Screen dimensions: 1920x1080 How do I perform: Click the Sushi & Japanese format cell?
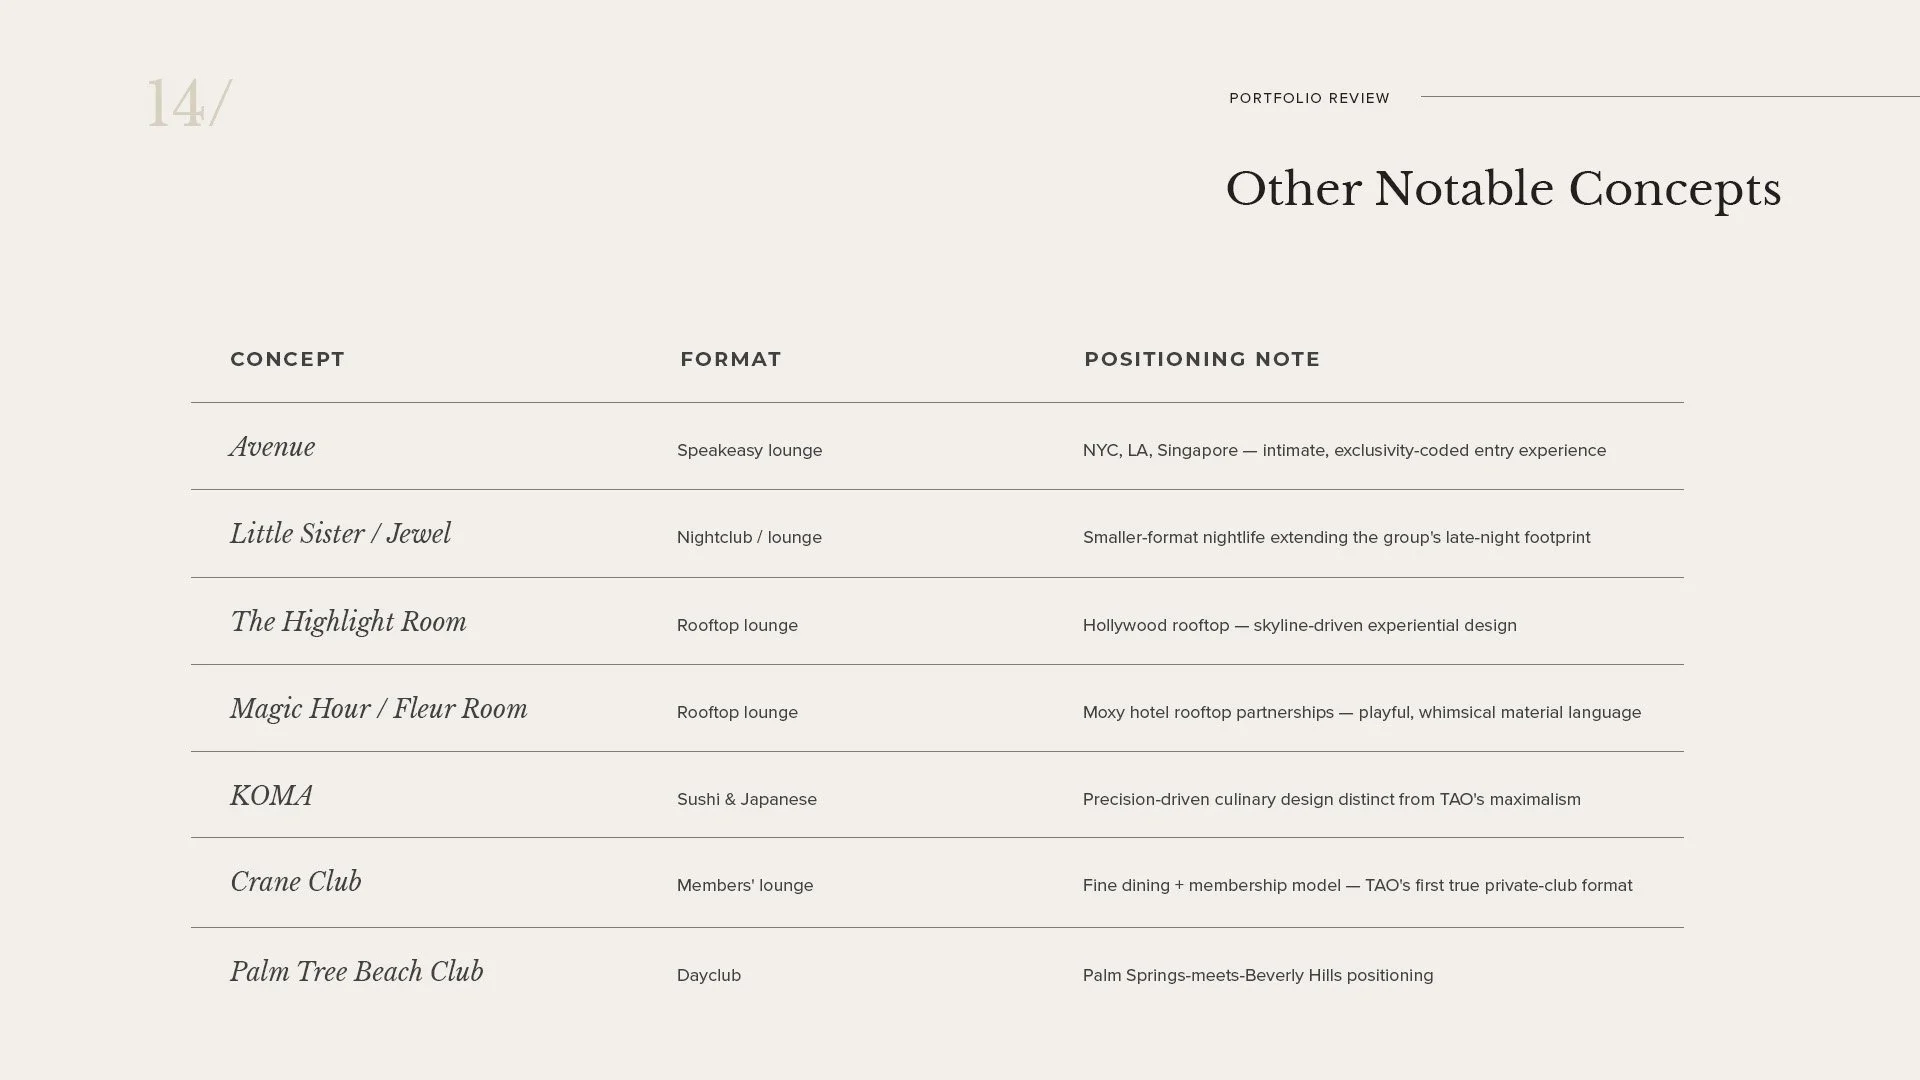746,800
